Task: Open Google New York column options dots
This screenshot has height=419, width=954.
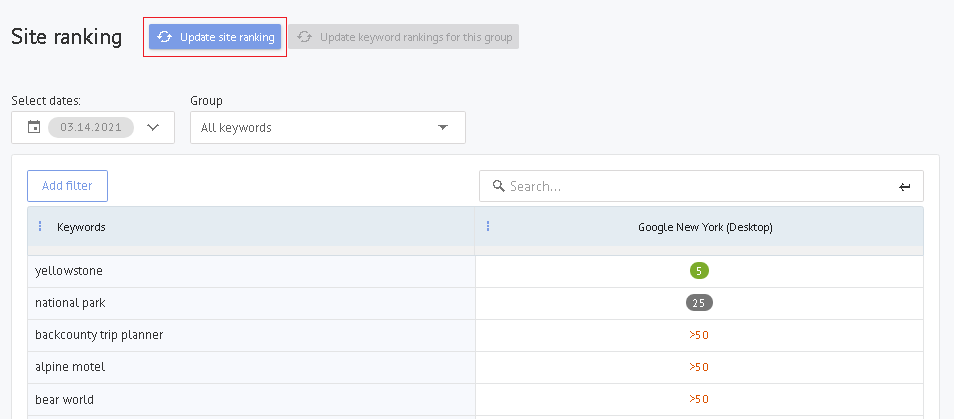Action: tap(488, 227)
